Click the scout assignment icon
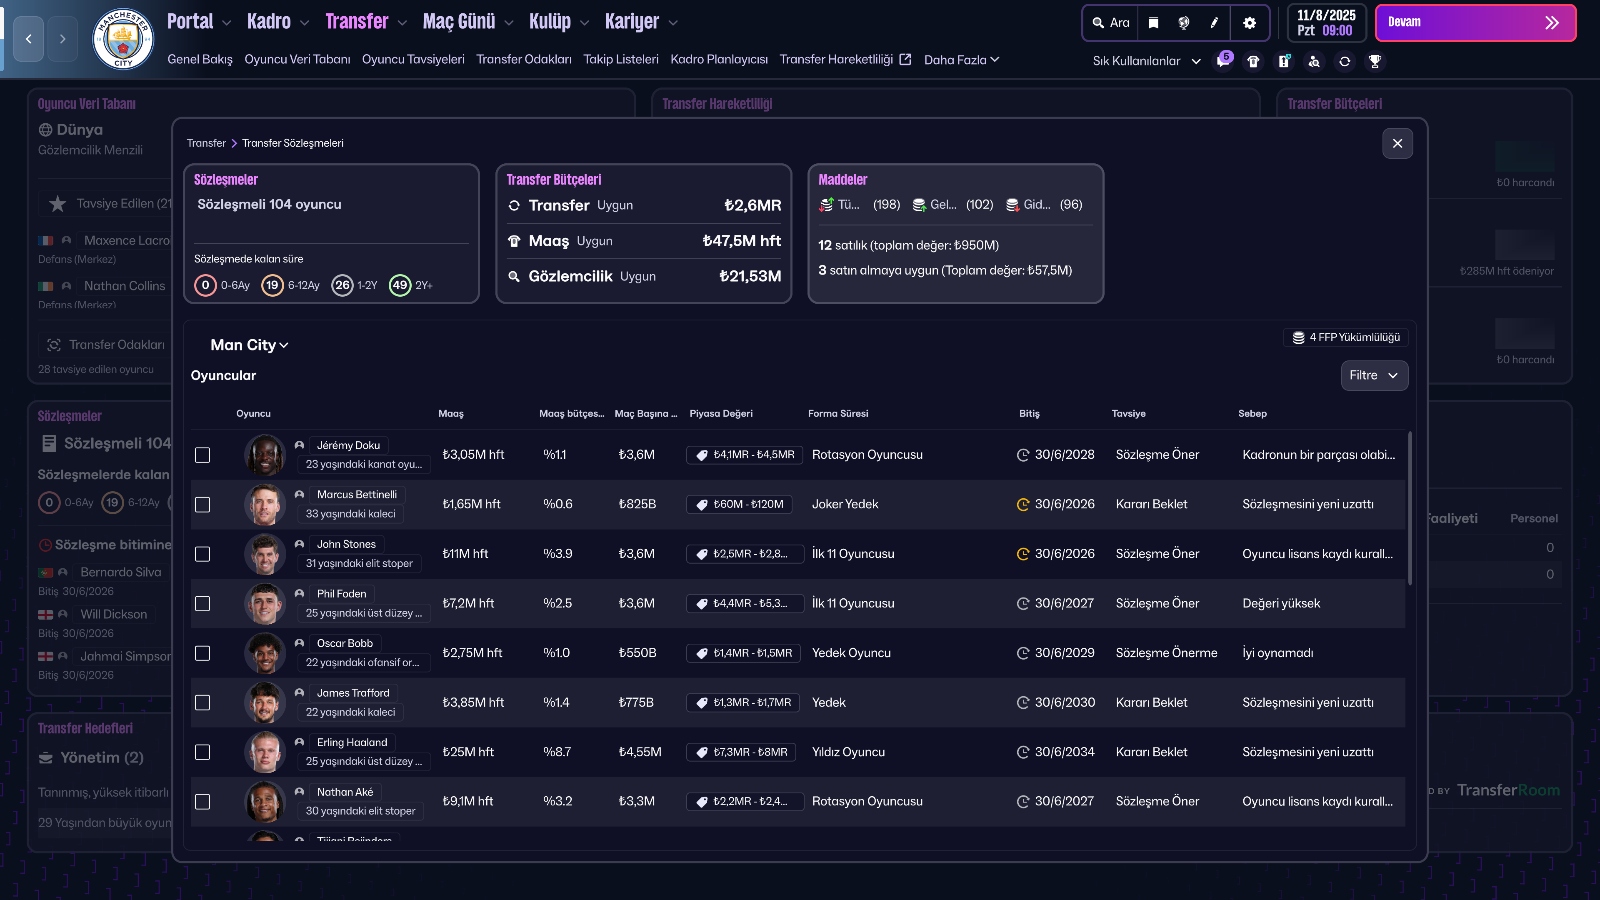 [x=1314, y=61]
